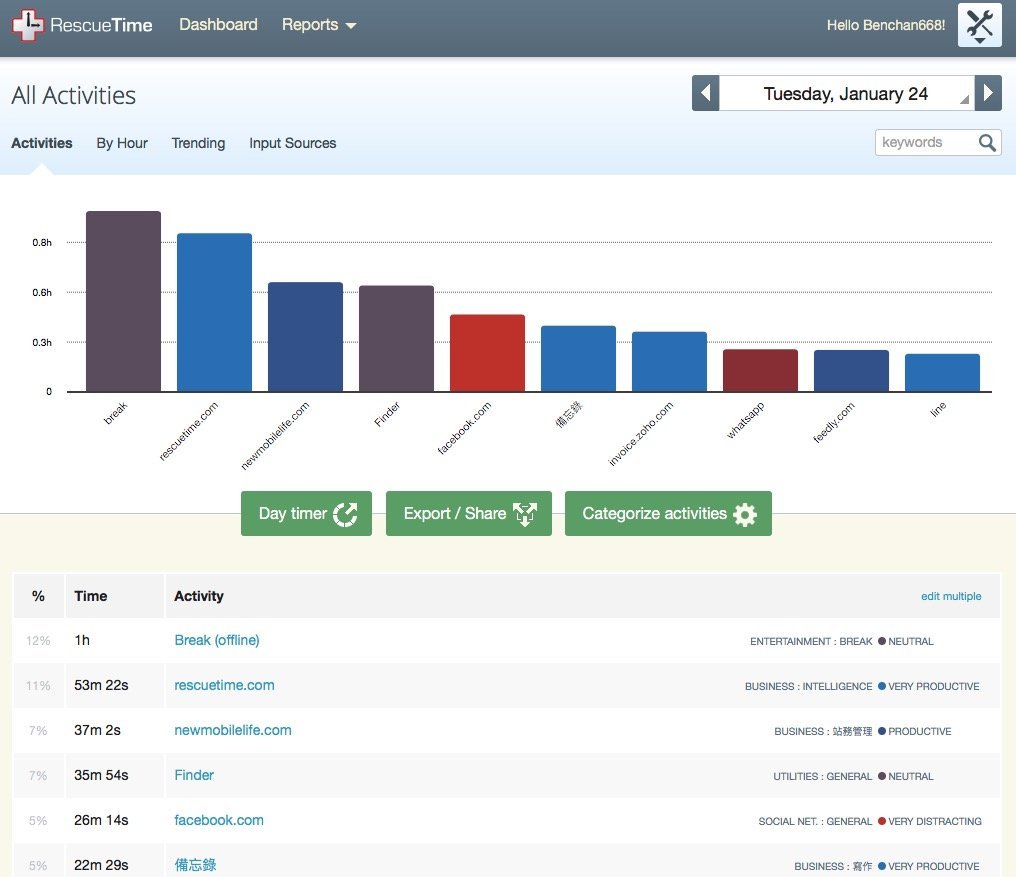Image resolution: width=1016 pixels, height=877 pixels.
Task: Open the Finder activity link
Action: coord(194,775)
